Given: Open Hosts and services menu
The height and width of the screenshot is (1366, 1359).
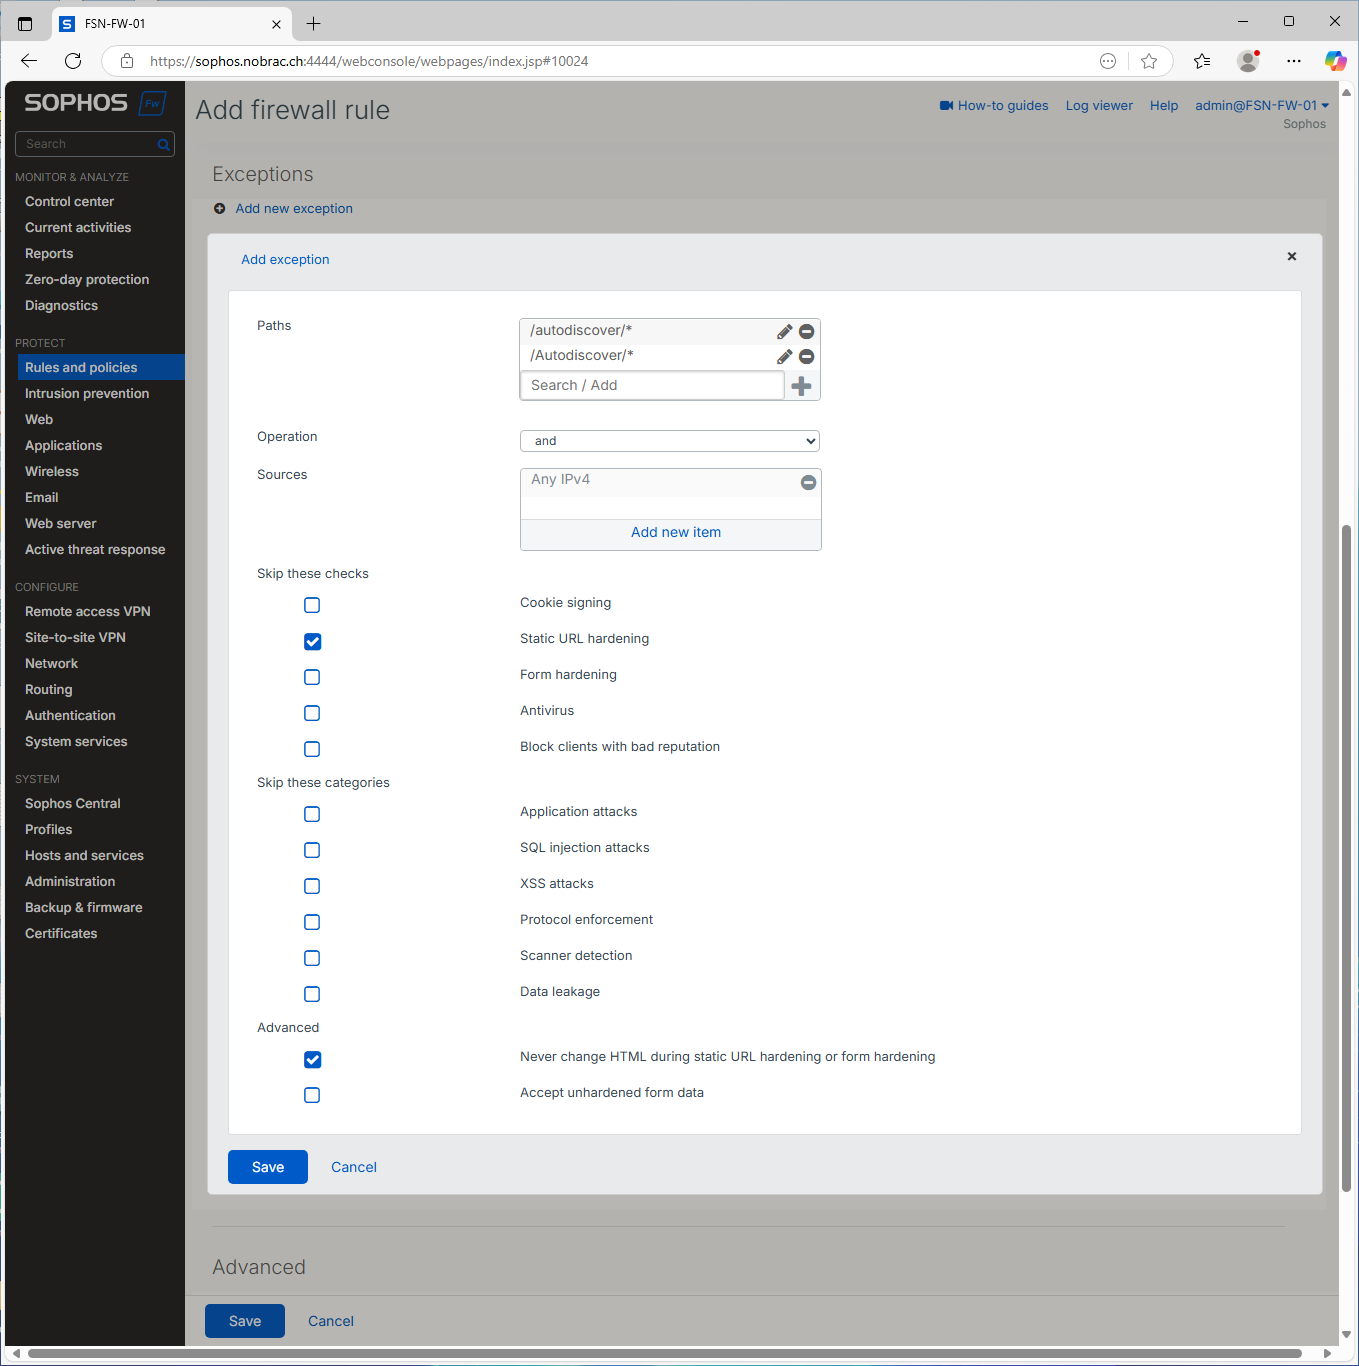Looking at the screenshot, I should tap(84, 855).
